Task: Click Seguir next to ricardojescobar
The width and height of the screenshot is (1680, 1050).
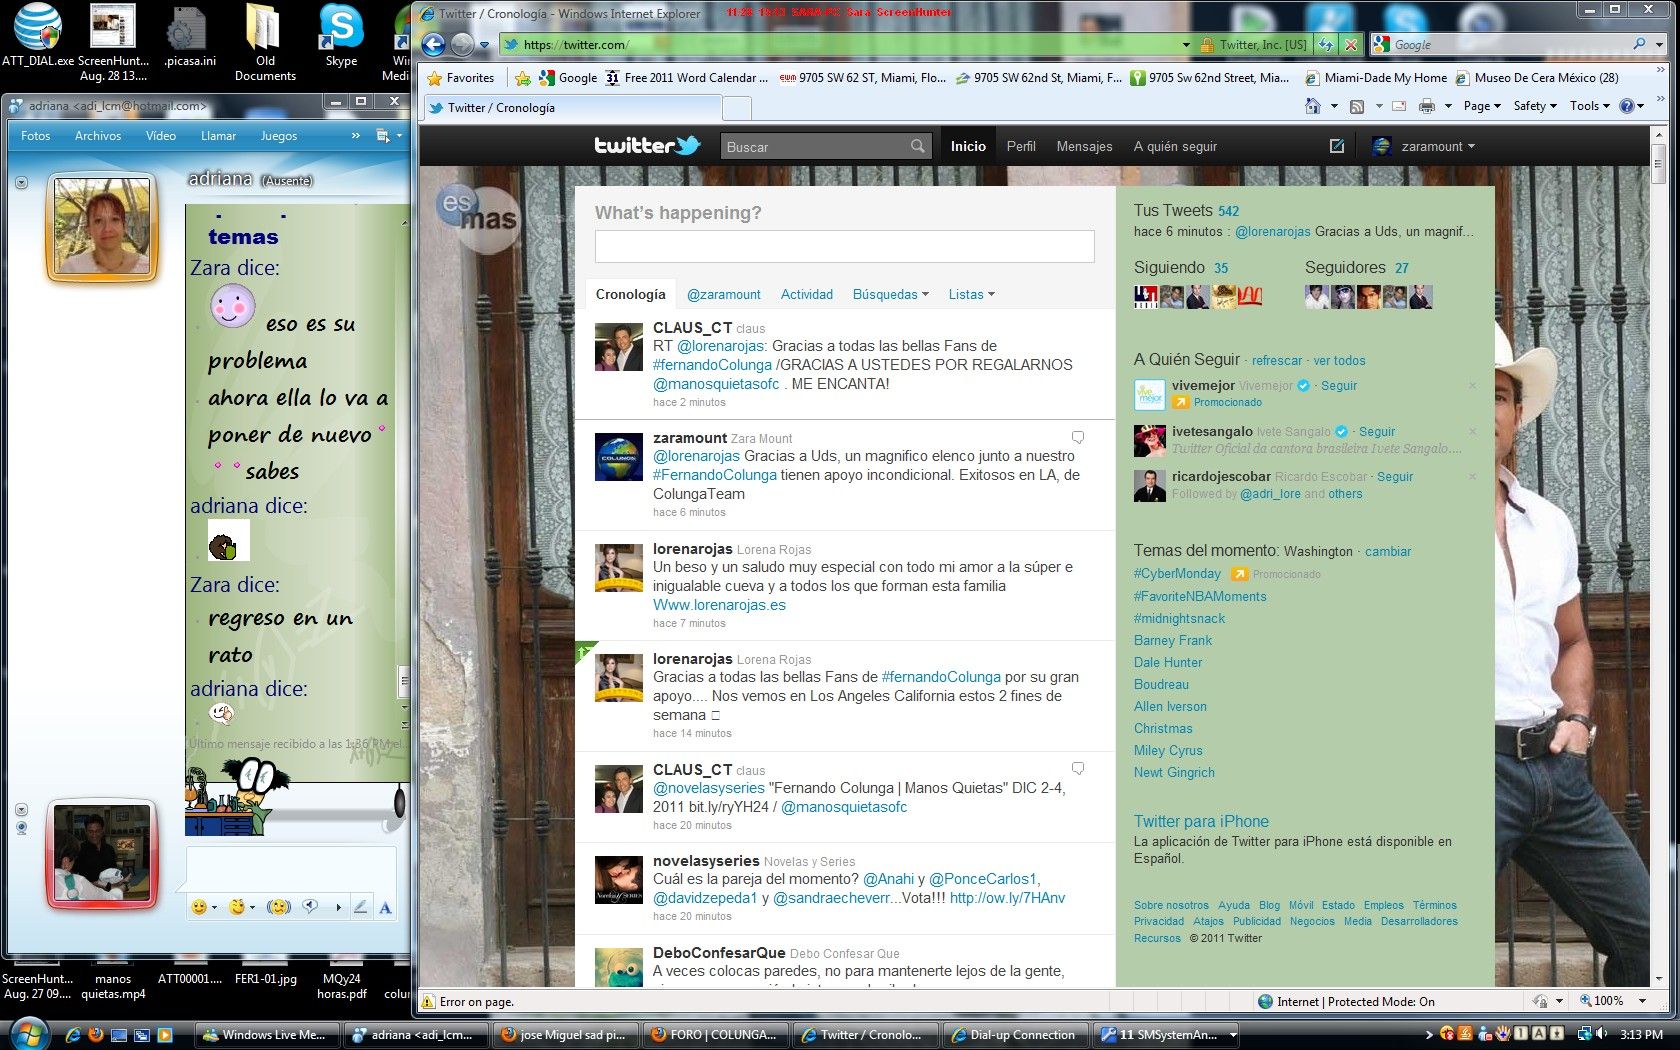Action: tap(1394, 477)
